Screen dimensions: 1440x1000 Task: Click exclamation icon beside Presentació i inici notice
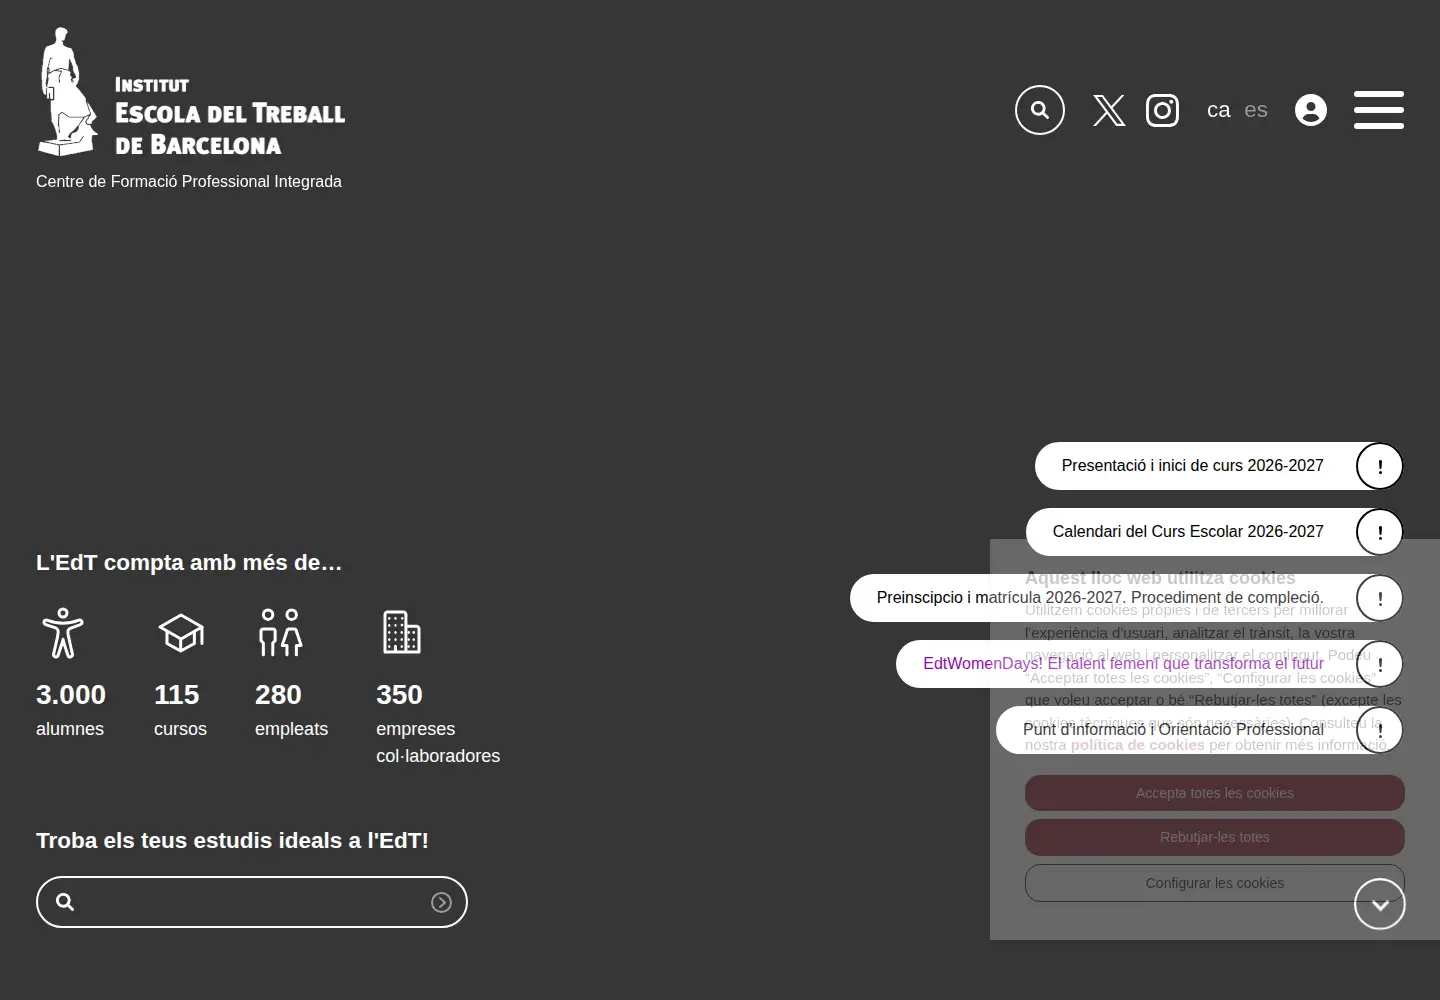click(x=1380, y=466)
